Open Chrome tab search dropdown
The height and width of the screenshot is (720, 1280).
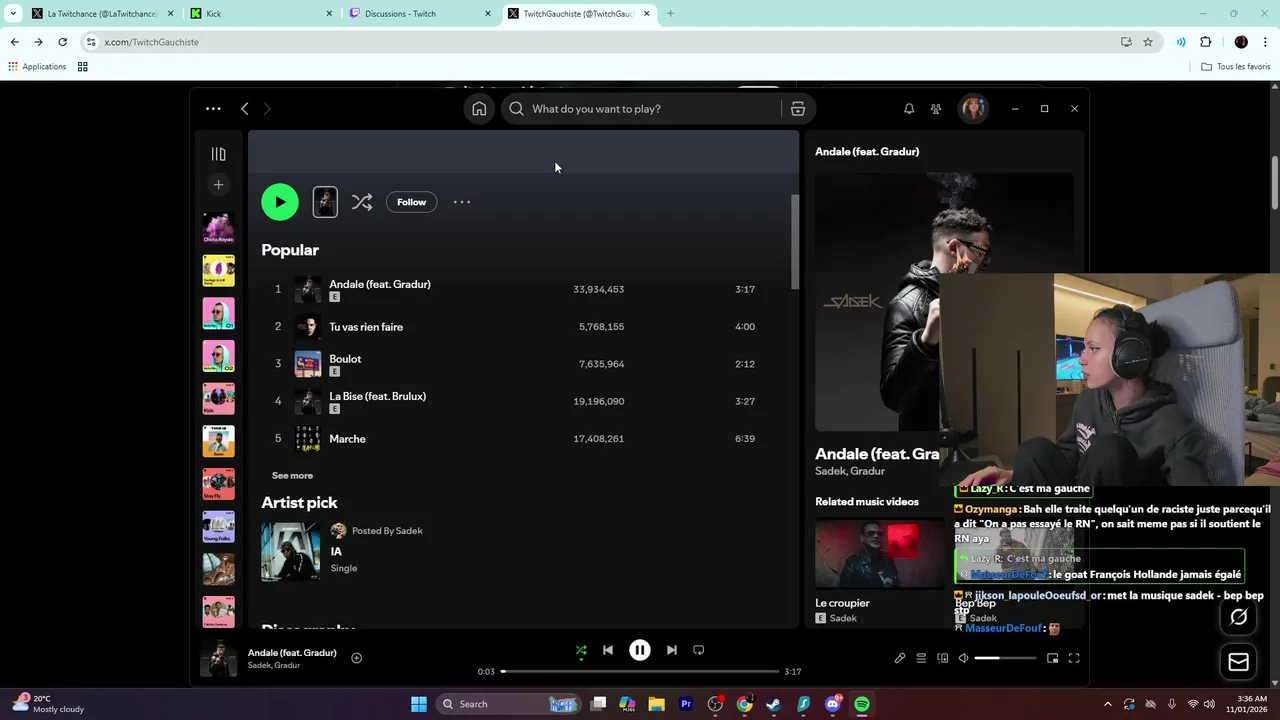coord(13,14)
